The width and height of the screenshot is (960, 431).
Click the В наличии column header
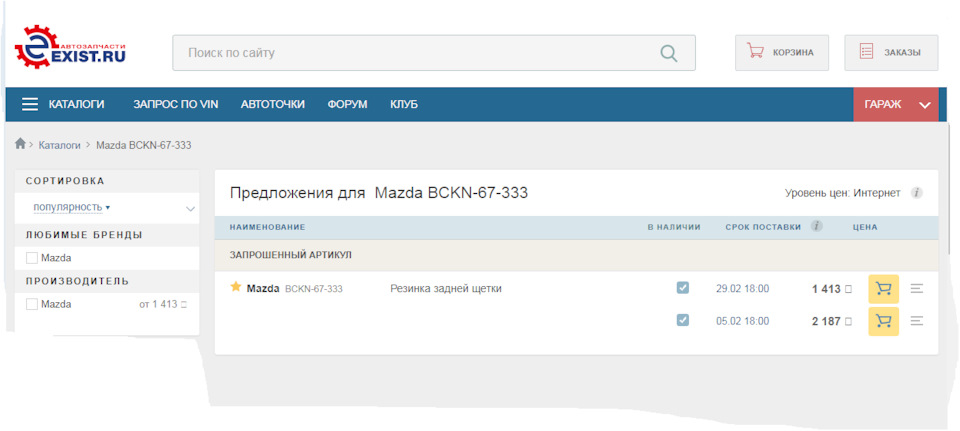coord(674,227)
